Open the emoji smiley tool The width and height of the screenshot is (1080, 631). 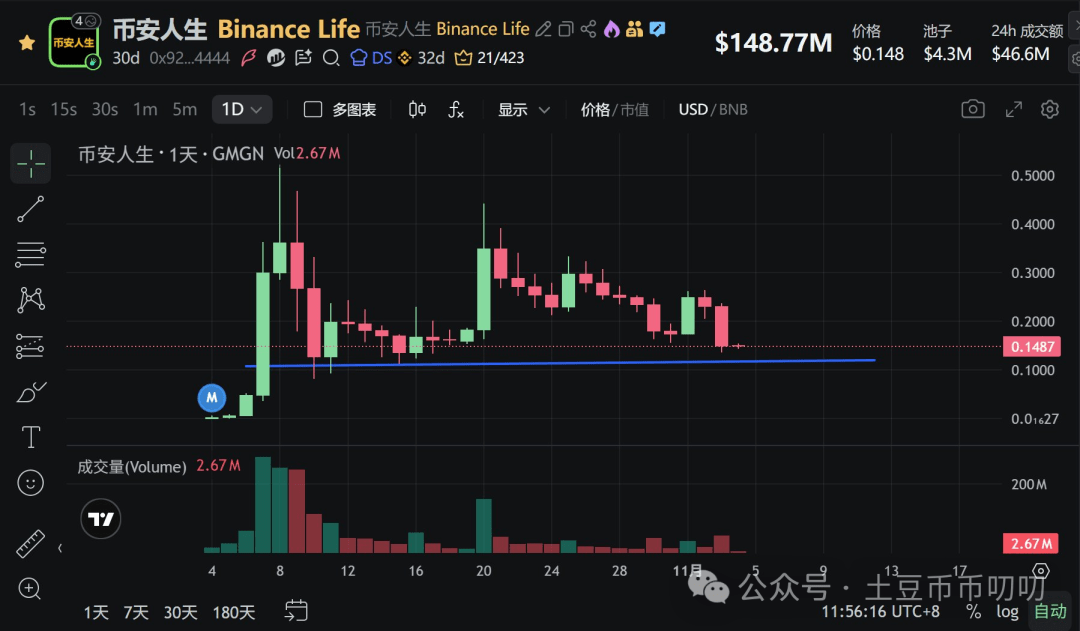pyautogui.click(x=30, y=483)
